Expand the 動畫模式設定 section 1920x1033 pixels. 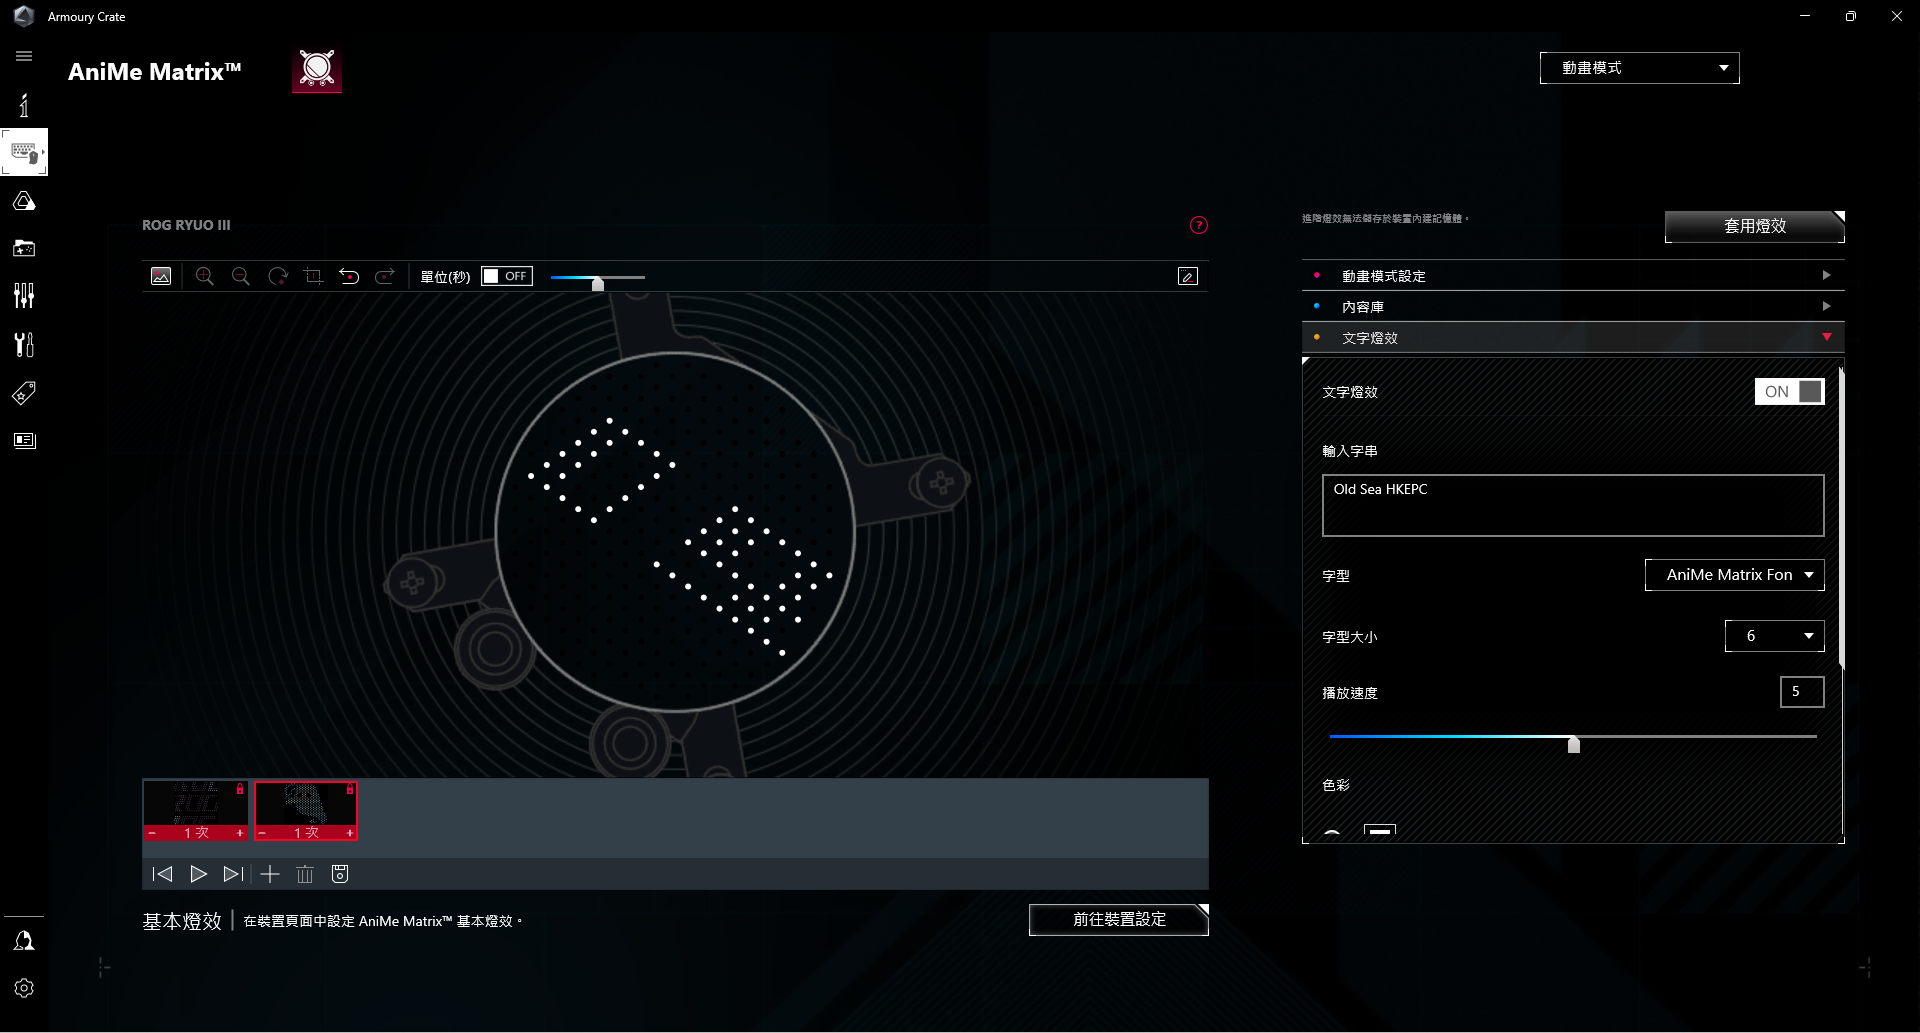click(1573, 275)
